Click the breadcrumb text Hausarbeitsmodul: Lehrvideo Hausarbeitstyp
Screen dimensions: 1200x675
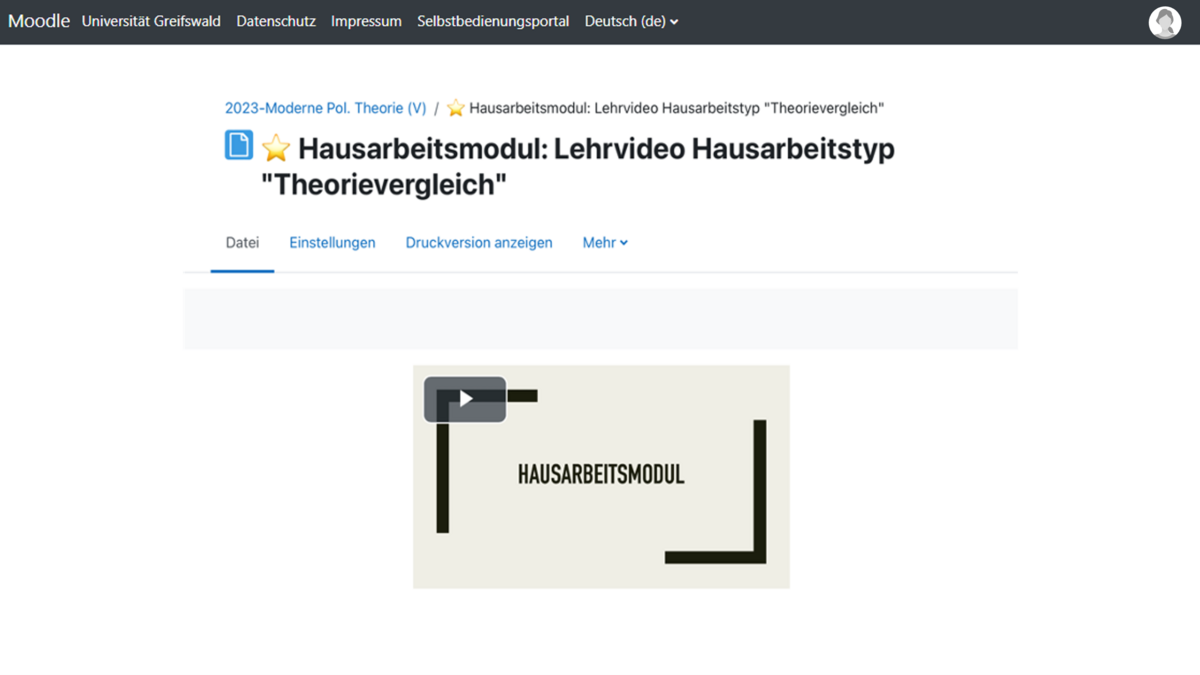pos(676,108)
